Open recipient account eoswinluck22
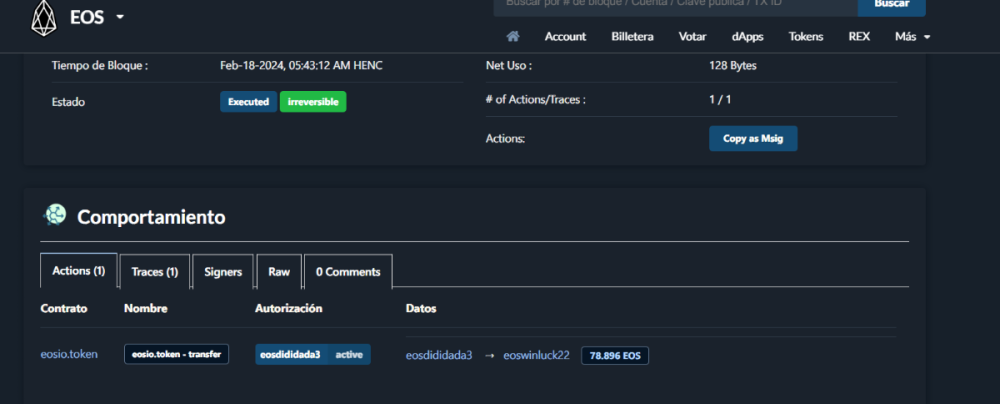The image size is (1000, 404). (536, 355)
